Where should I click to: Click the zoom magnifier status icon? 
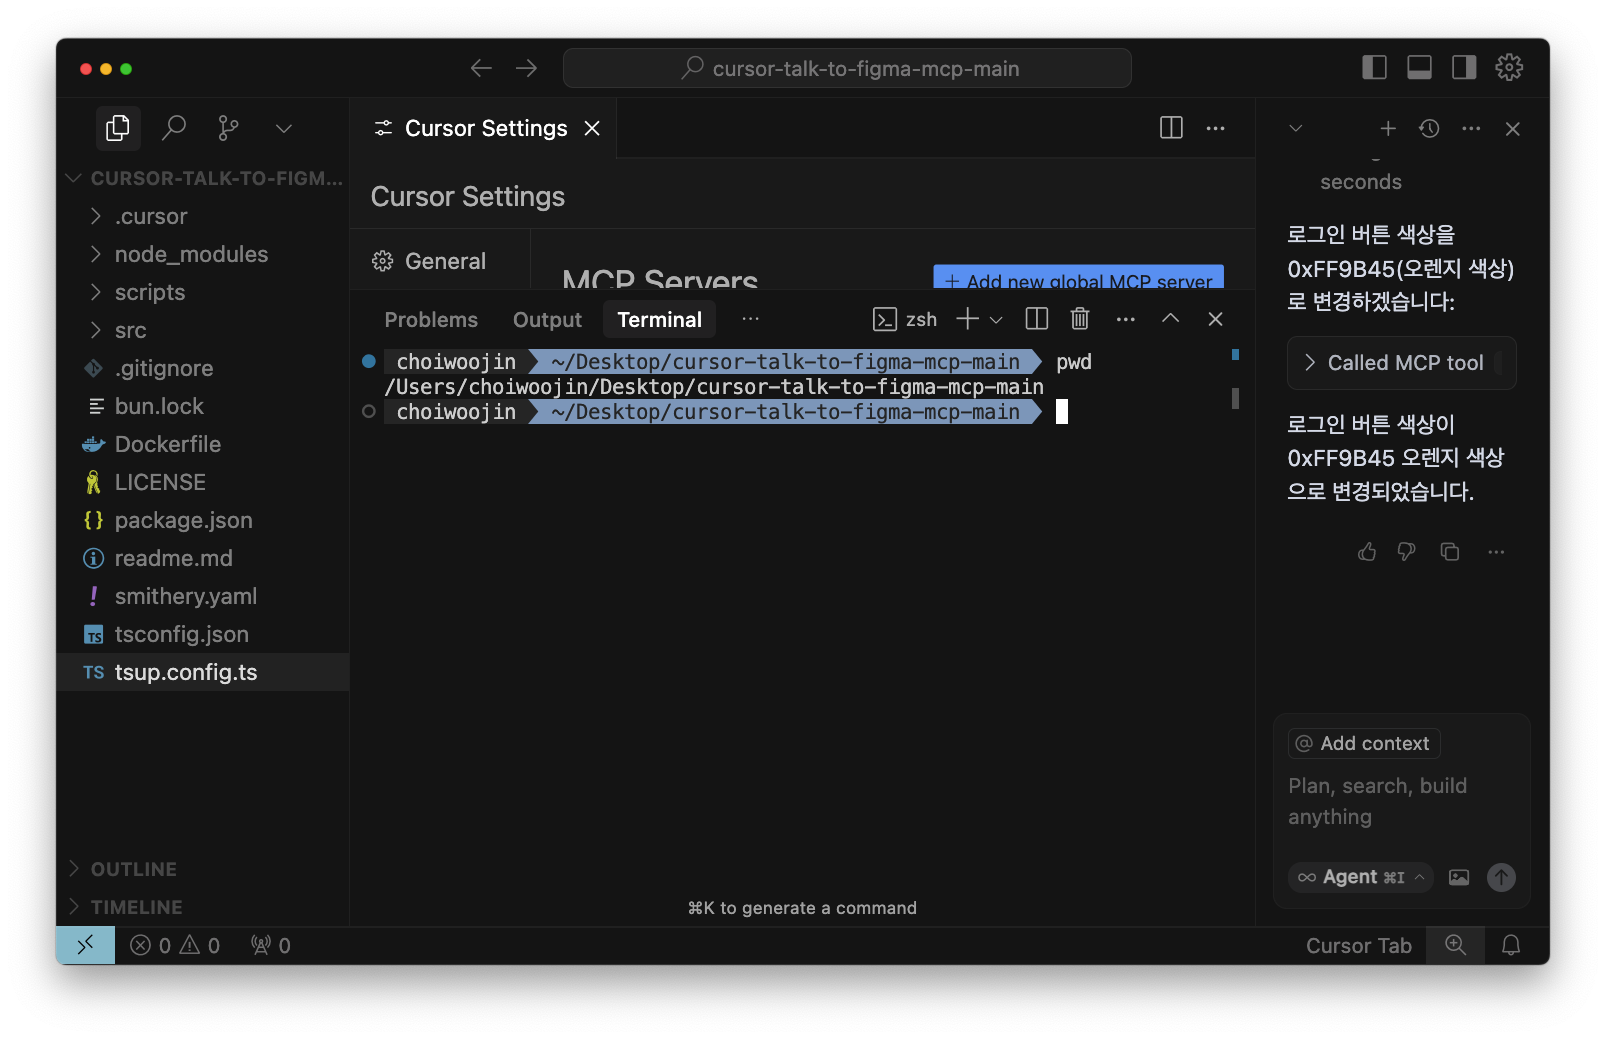click(x=1456, y=945)
